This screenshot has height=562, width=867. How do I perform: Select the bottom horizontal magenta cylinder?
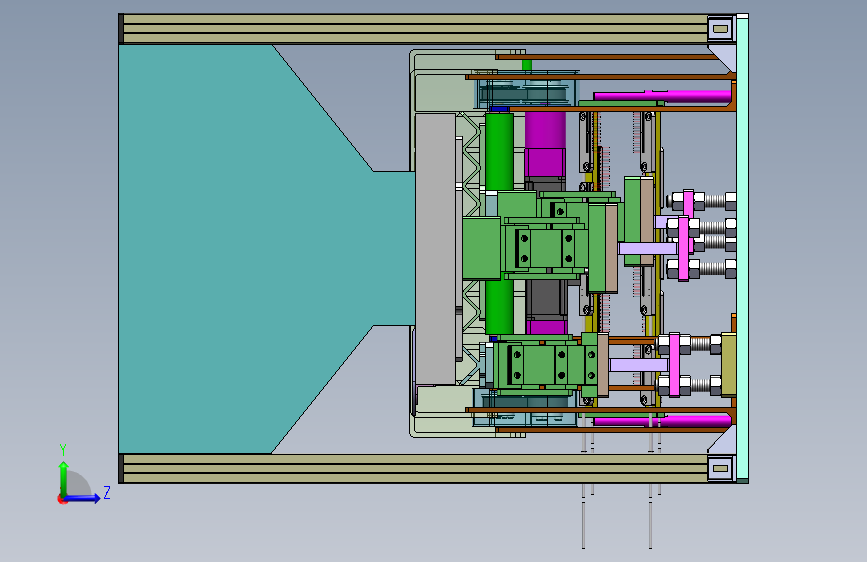tap(662, 421)
